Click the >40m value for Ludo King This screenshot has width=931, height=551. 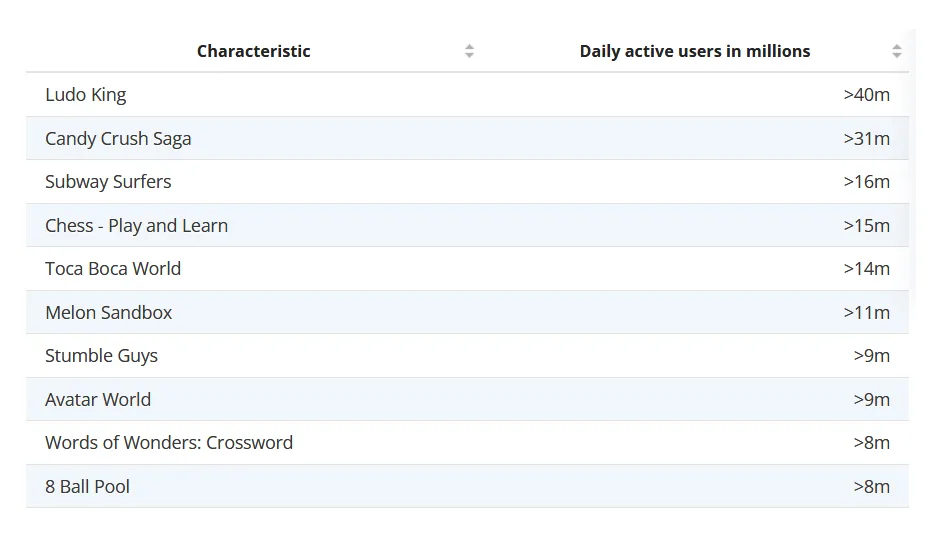coord(866,95)
